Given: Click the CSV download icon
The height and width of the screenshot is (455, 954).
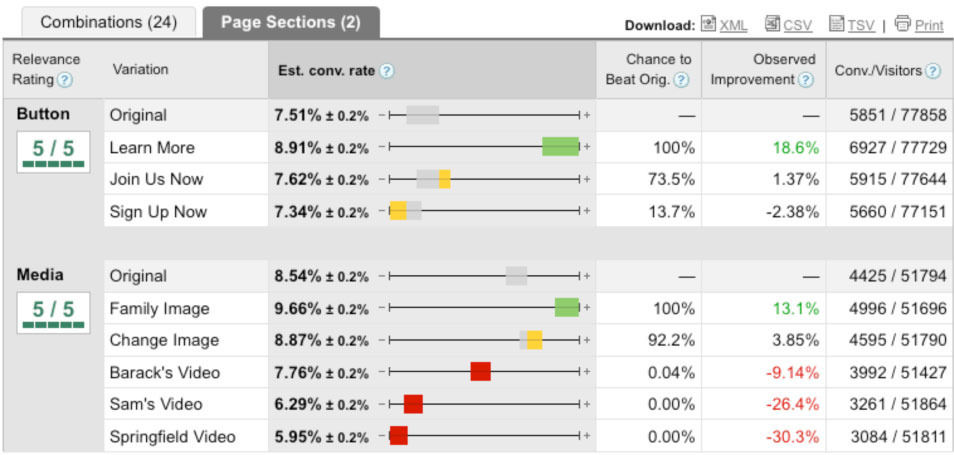Looking at the screenshot, I should 772,23.
